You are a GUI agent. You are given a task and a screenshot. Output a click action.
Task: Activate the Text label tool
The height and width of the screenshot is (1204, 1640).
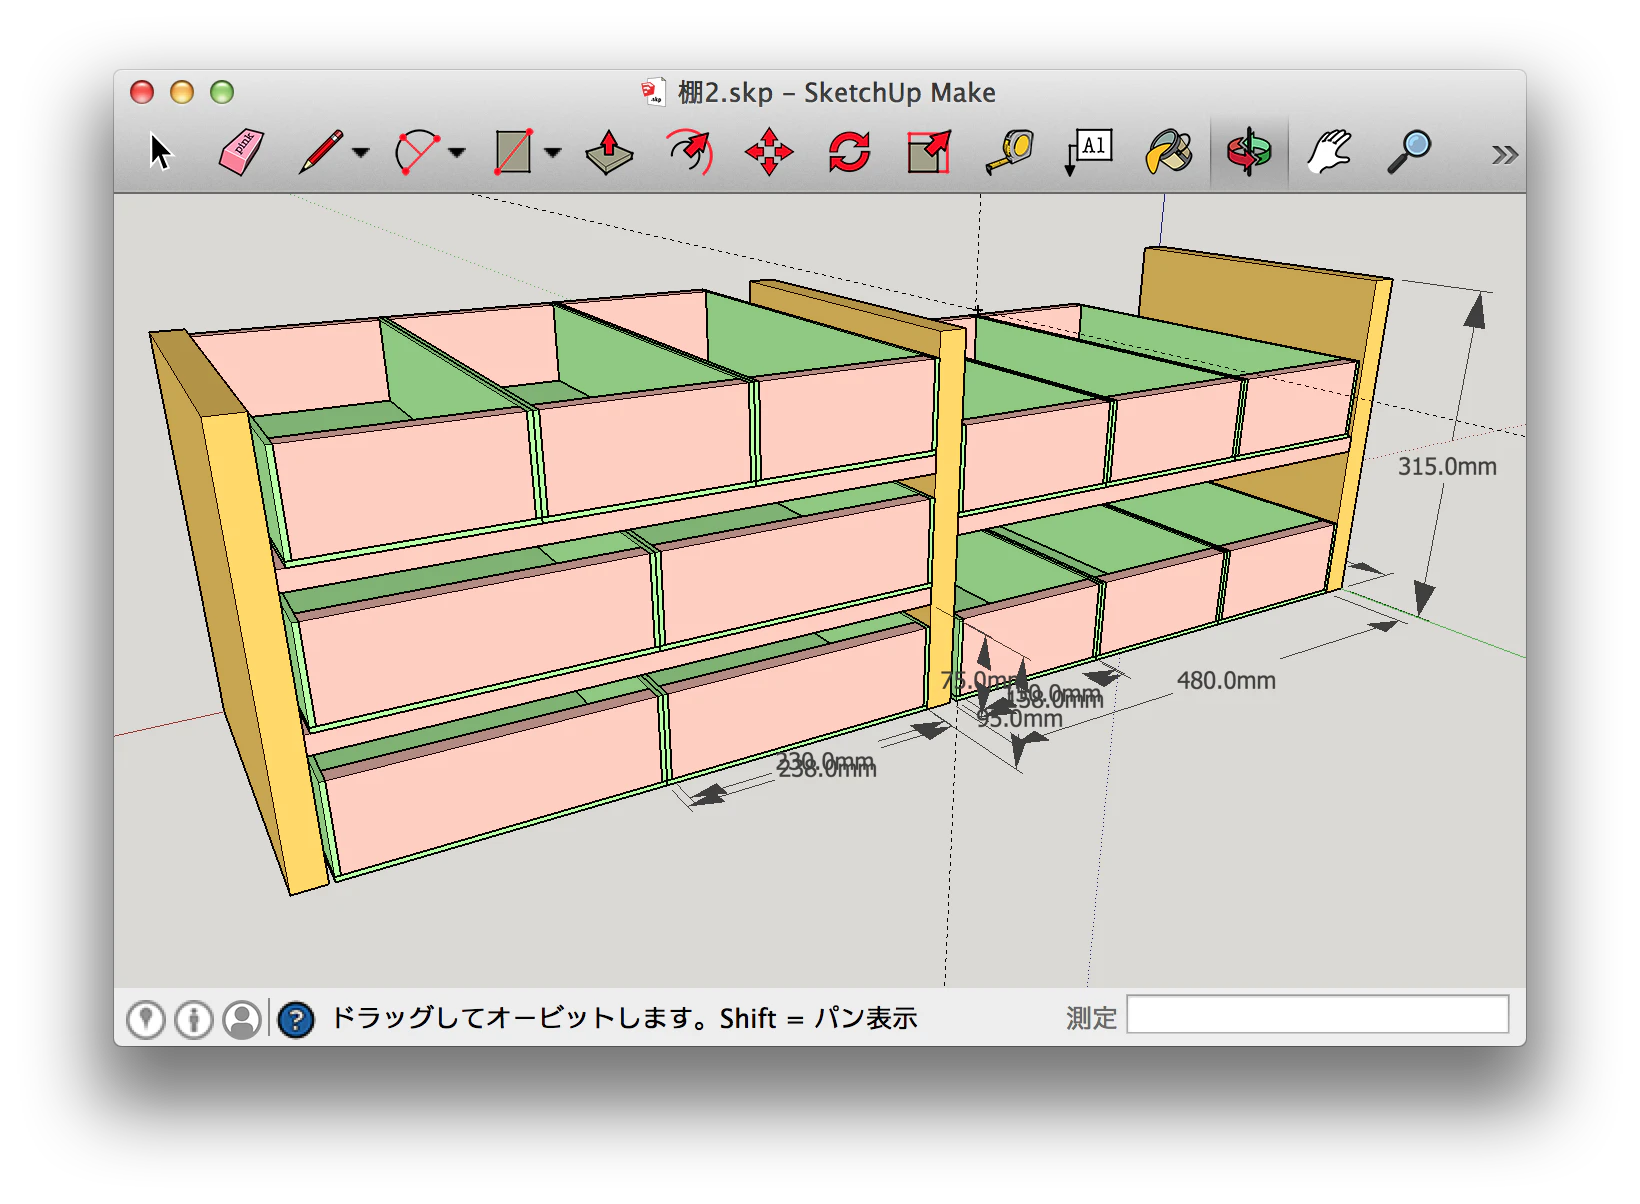coord(1089,152)
